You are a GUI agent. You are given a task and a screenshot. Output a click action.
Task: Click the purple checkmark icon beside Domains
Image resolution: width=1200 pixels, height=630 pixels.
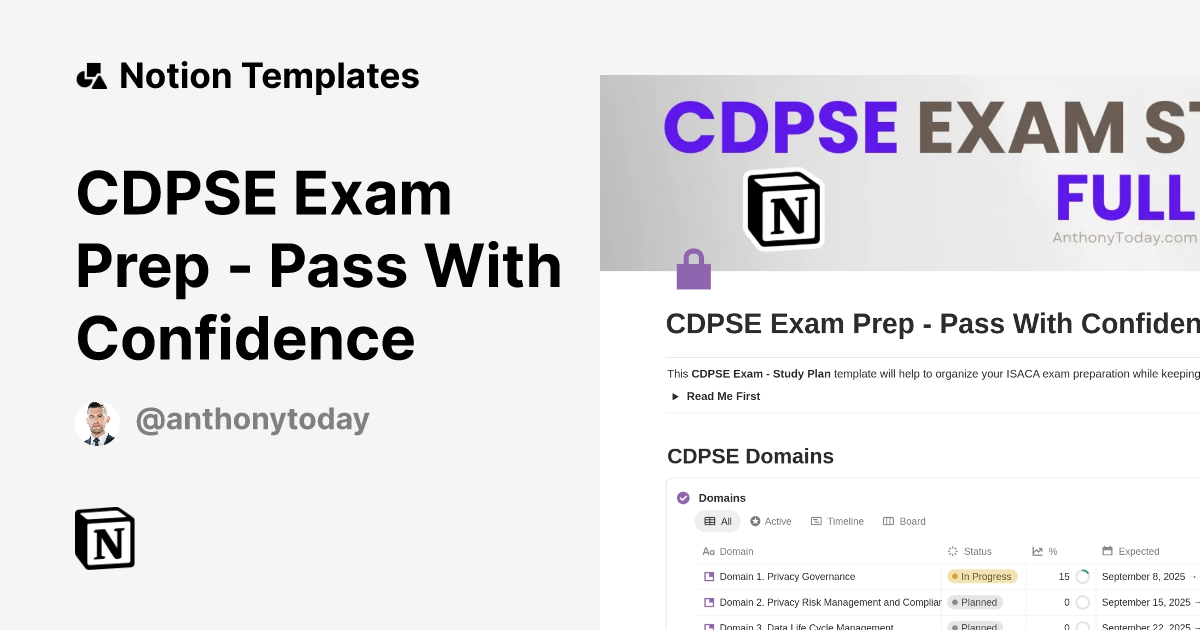tap(682, 498)
